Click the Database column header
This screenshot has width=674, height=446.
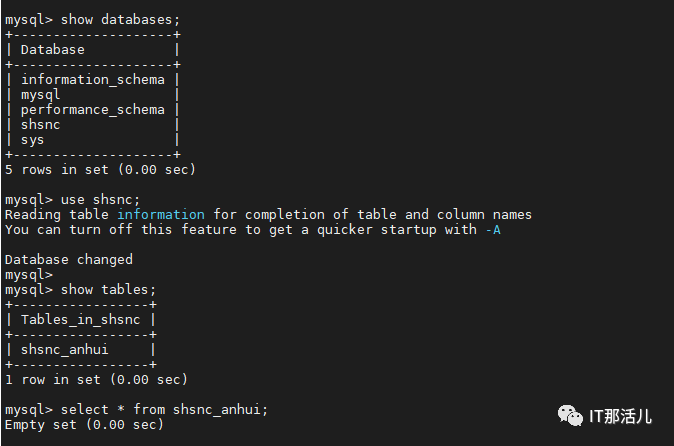[53, 50]
